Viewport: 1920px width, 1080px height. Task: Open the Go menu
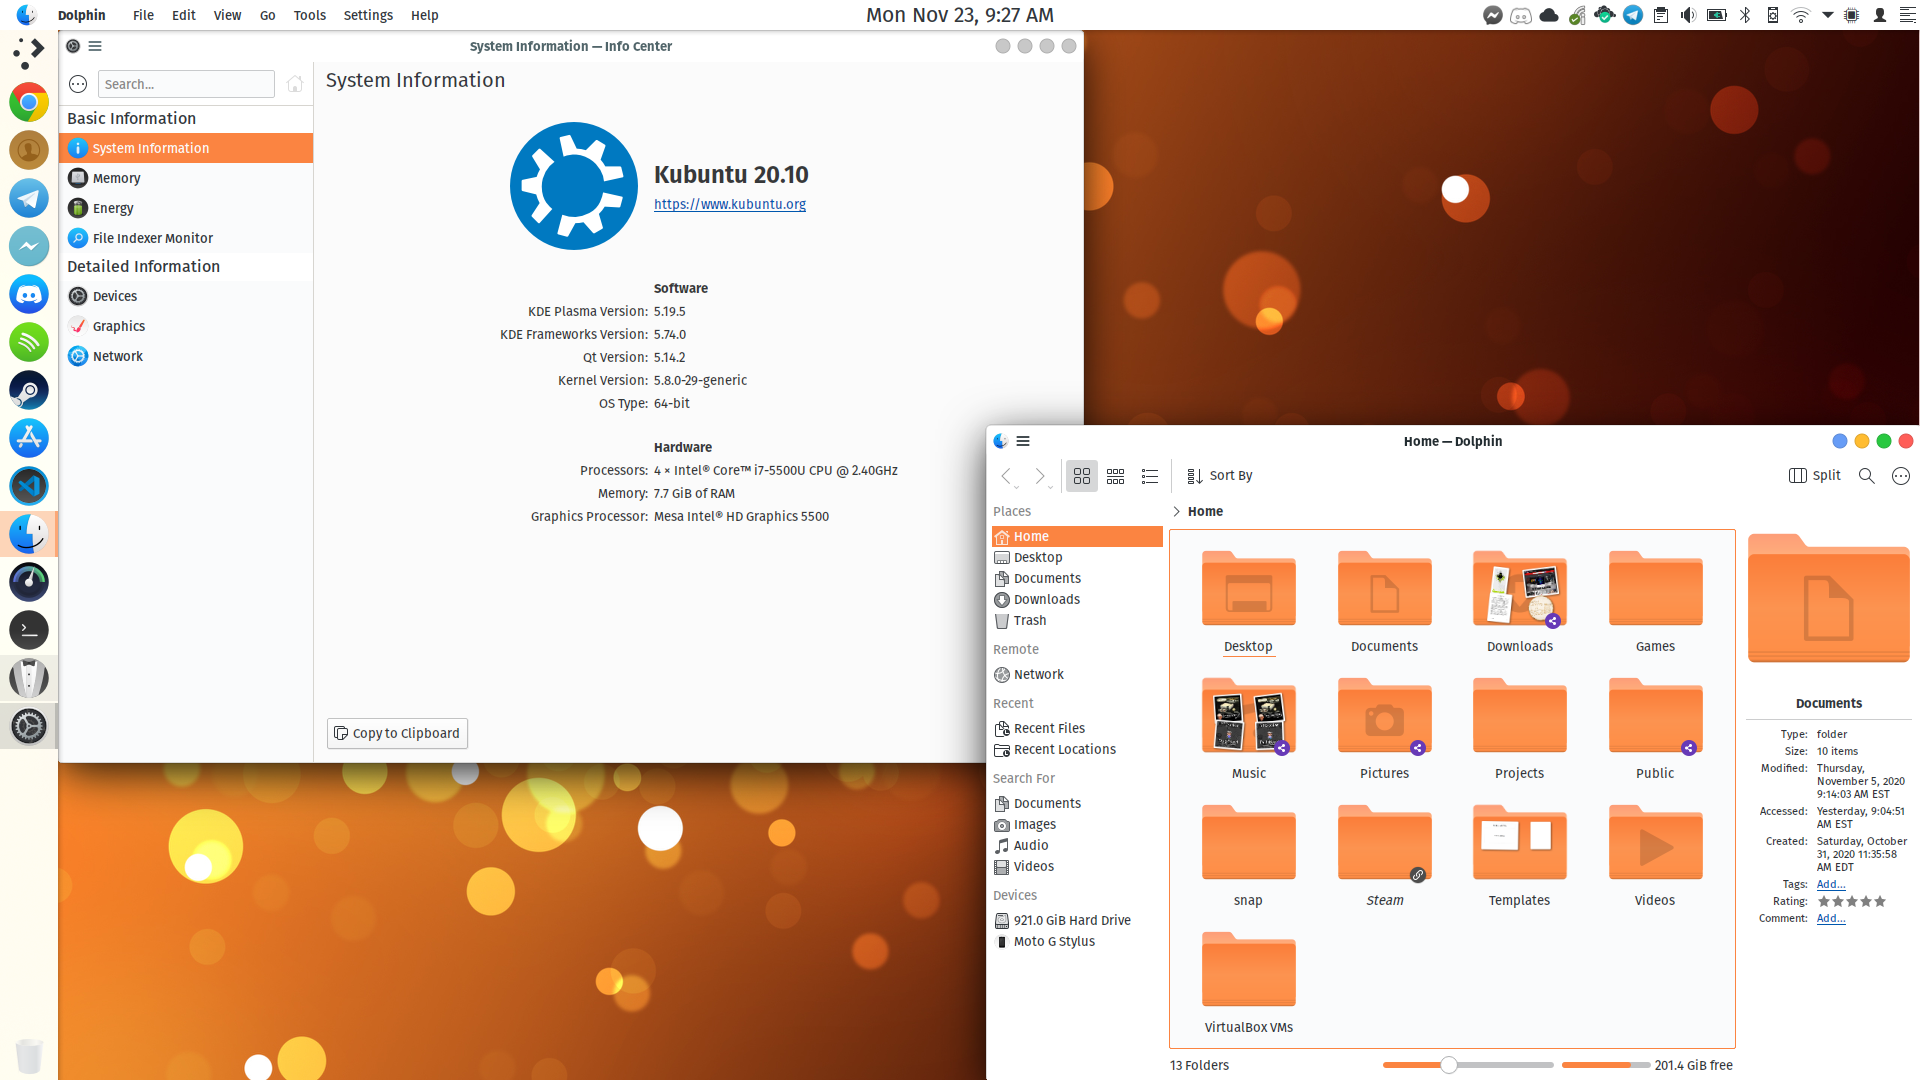(x=267, y=15)
